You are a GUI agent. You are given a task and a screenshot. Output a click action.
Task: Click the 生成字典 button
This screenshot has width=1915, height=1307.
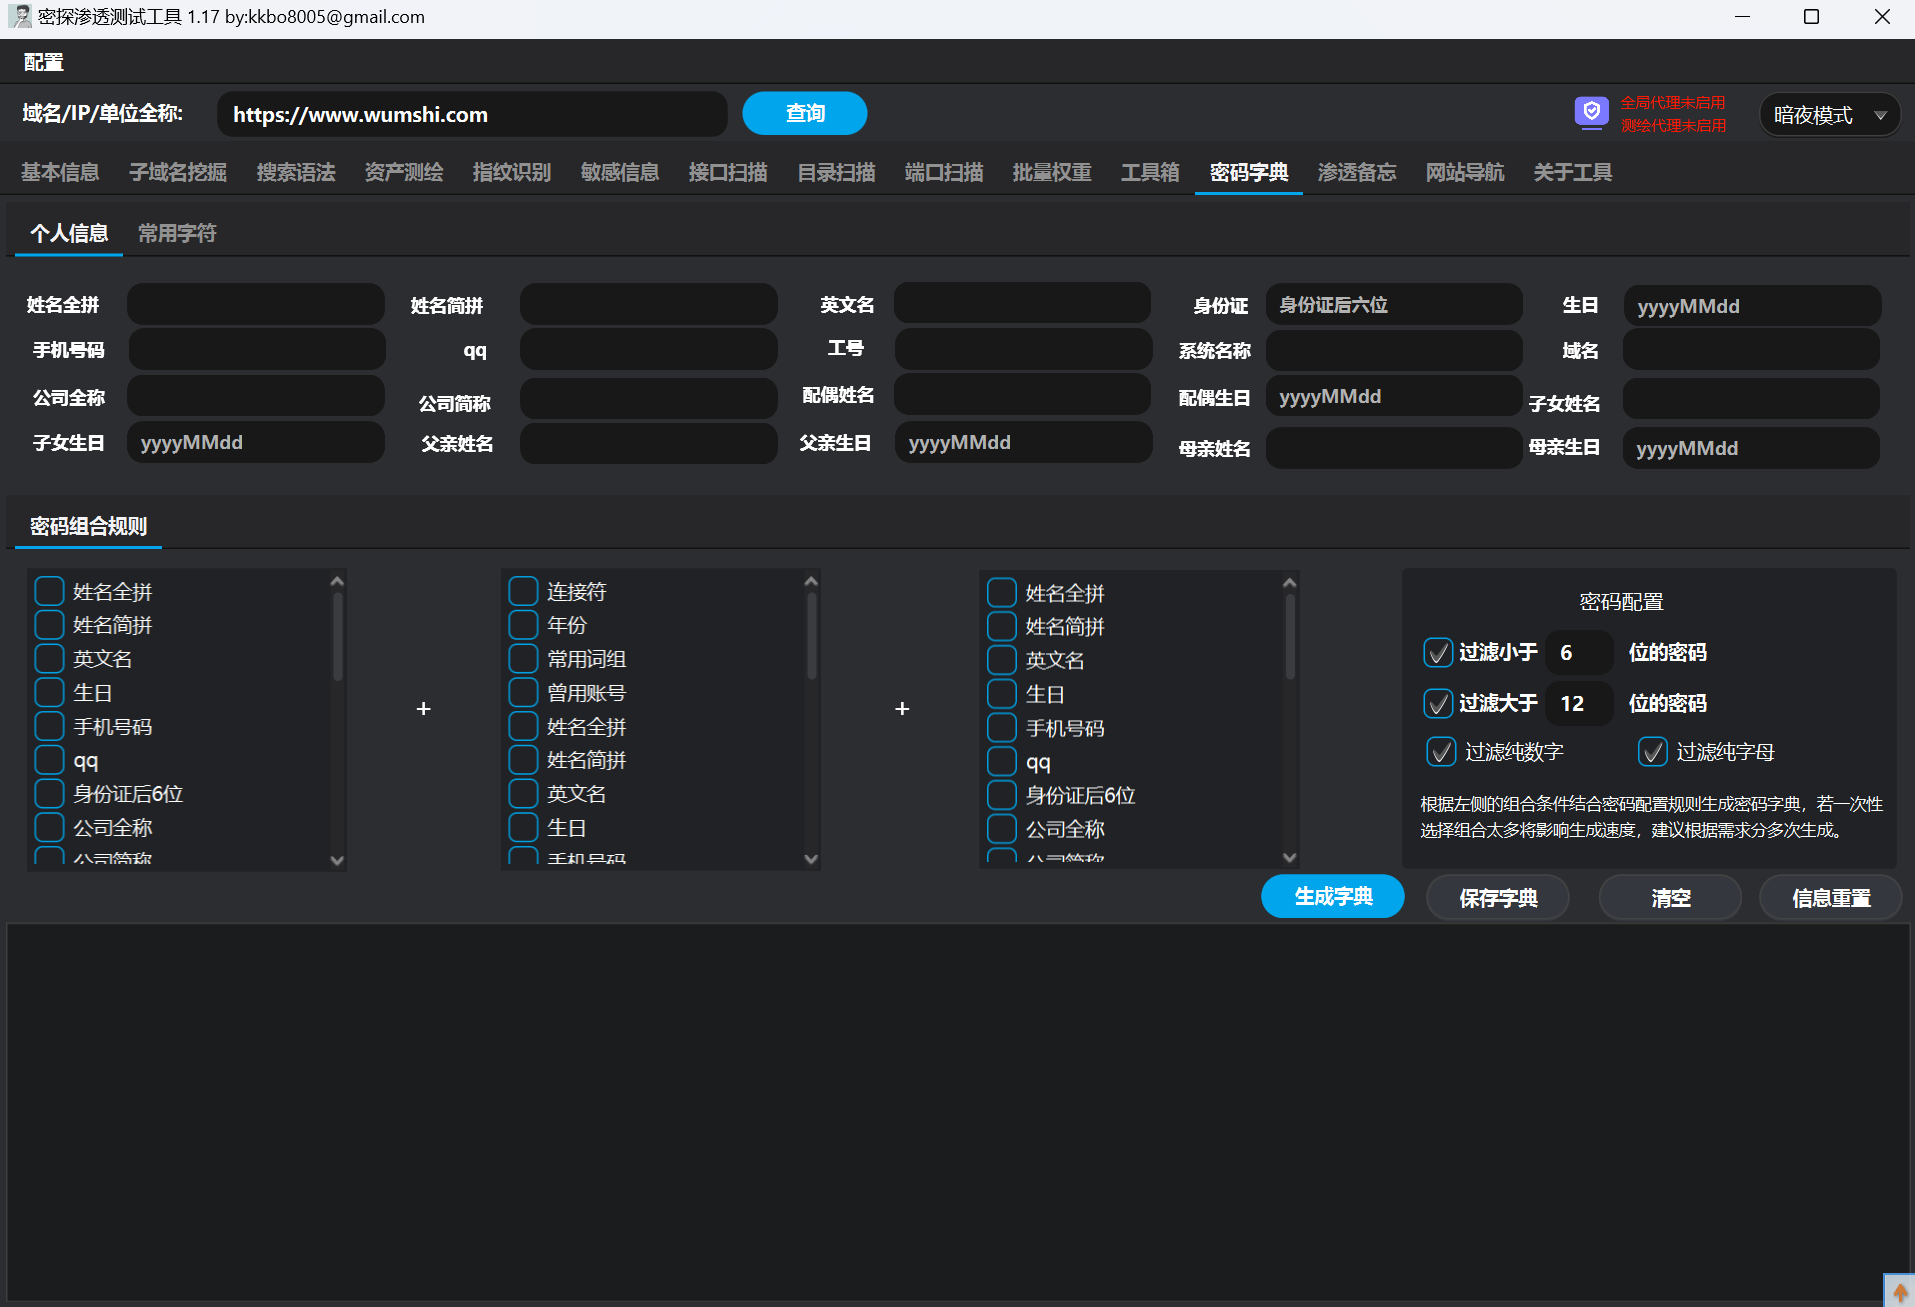pos(1332,897)
